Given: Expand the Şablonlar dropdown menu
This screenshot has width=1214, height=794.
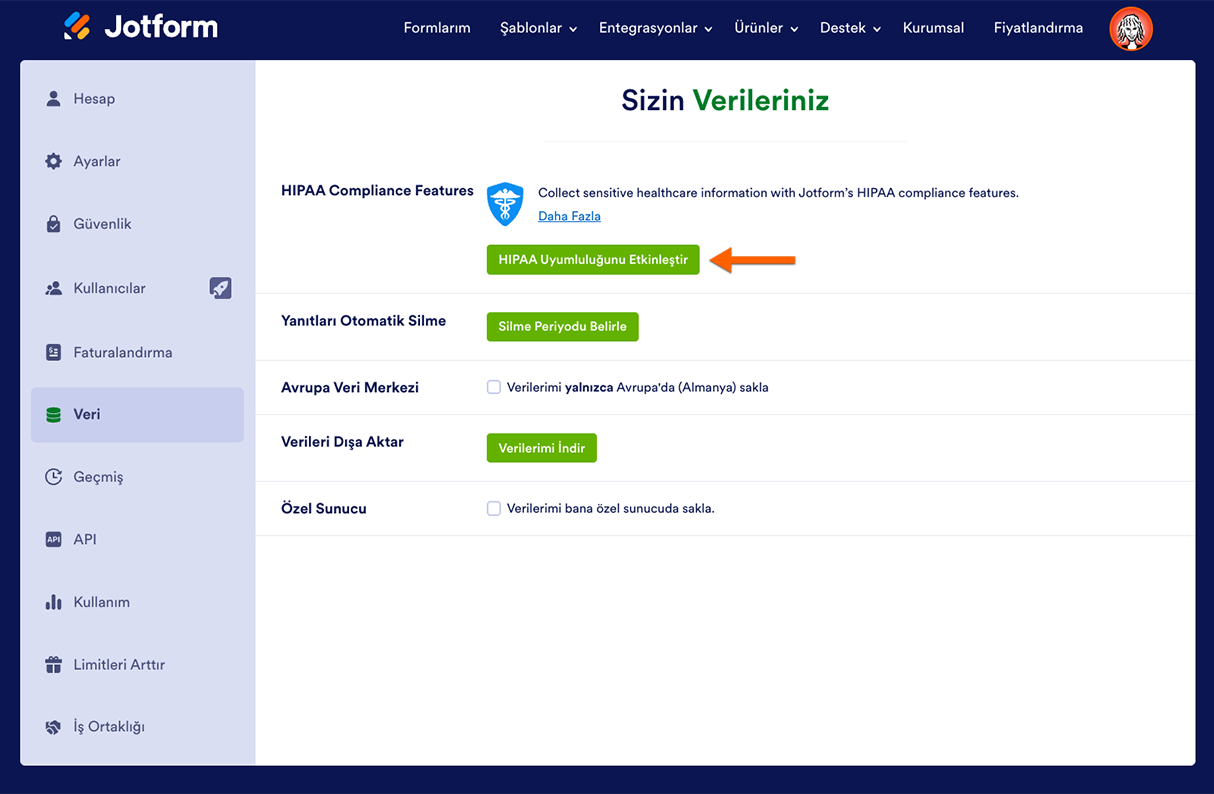Looking at the screenshot, I should coord(539,28).
